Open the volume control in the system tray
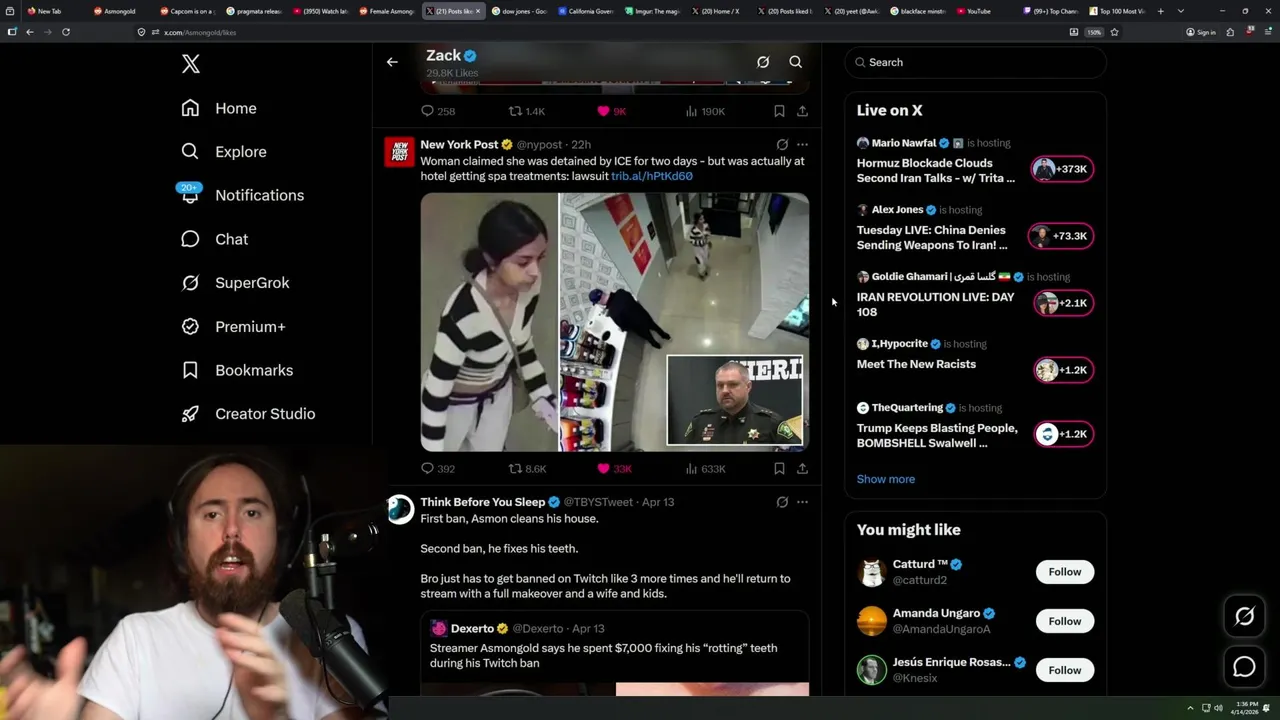This screenshot has height=720, width=1280. click(1218, 708)
